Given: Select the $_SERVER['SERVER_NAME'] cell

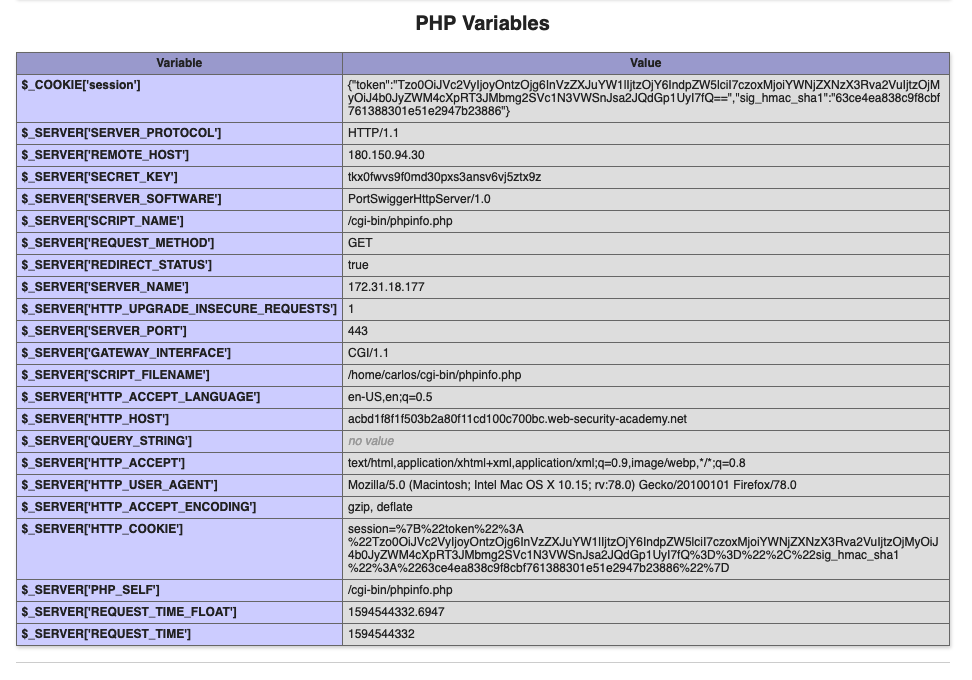Looking at the screenshot, I should [x=179, y=287].
